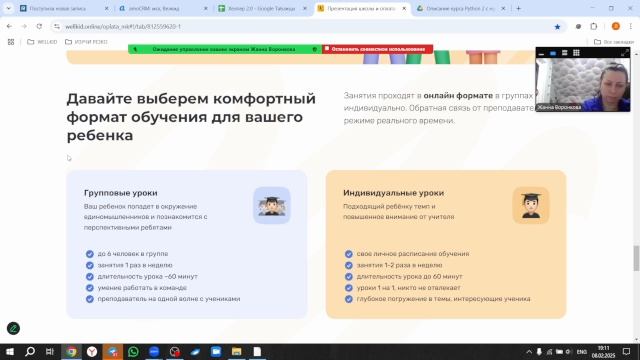Click "свое личное расписание обучения" row
This screenshot has height=360, width=640.
tap(407, 253)
